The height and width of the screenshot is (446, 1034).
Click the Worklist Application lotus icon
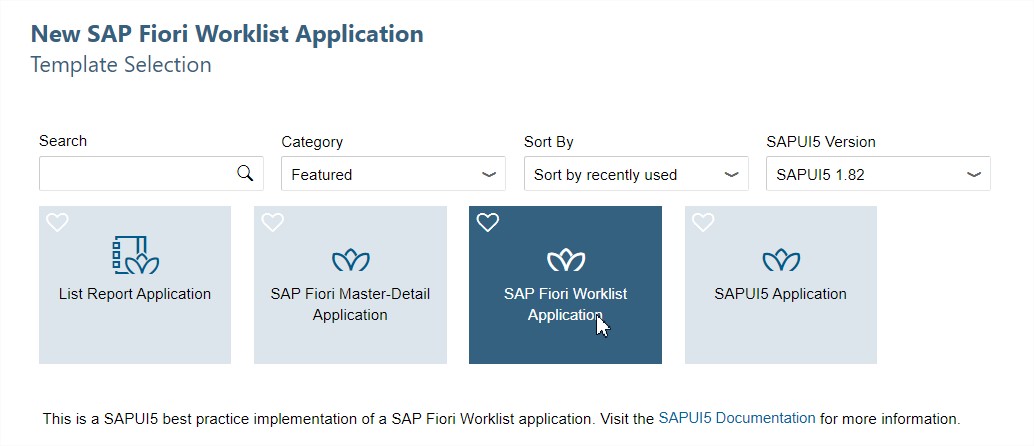point(566,261)
